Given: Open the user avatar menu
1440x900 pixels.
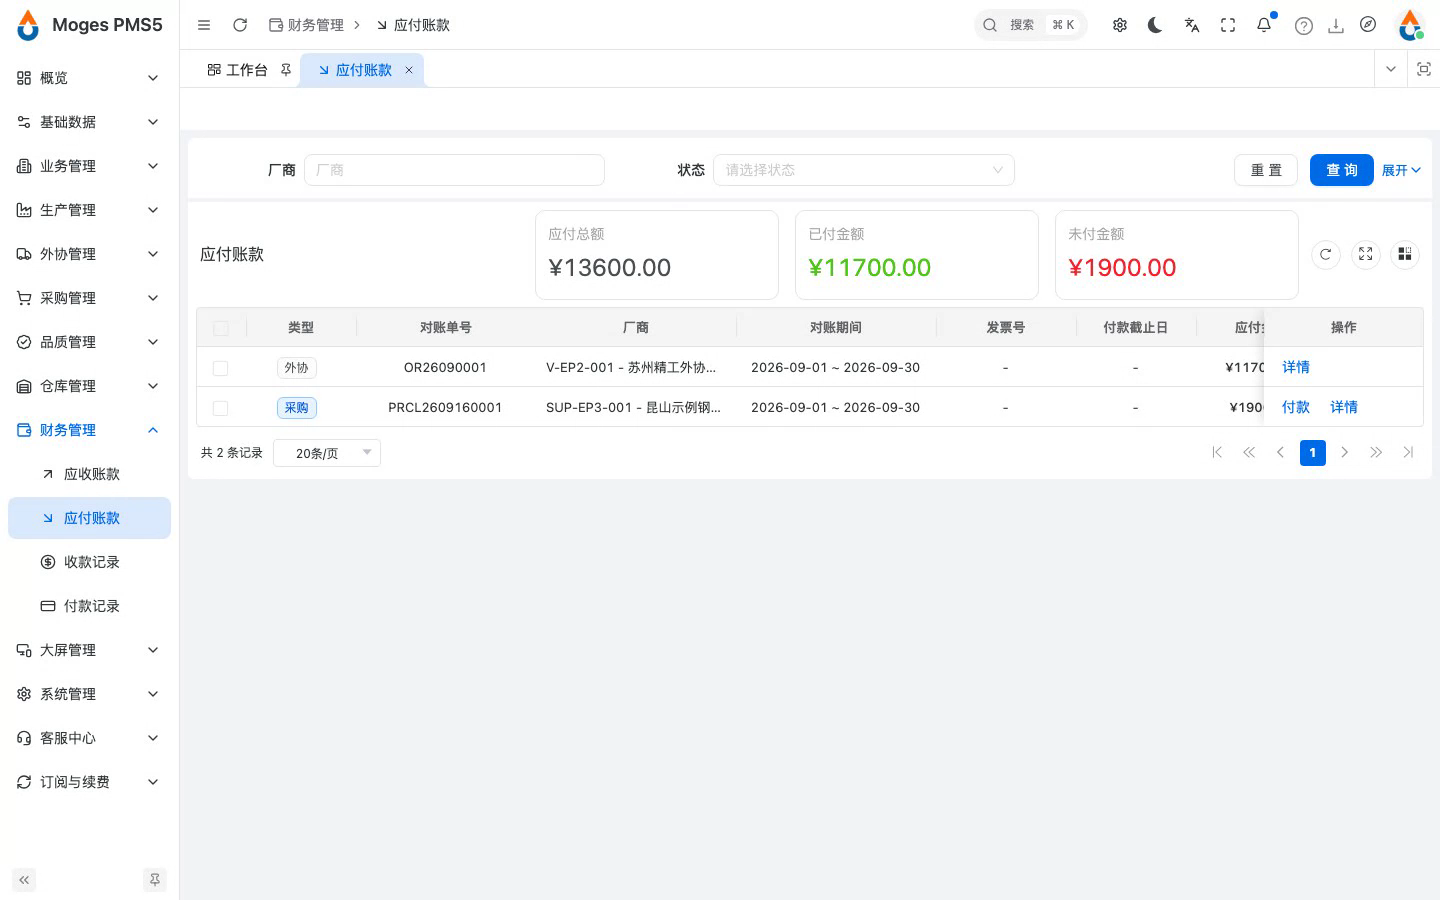Looking at the screenshot, I should pyautogui.click(x=1410, y=25).
